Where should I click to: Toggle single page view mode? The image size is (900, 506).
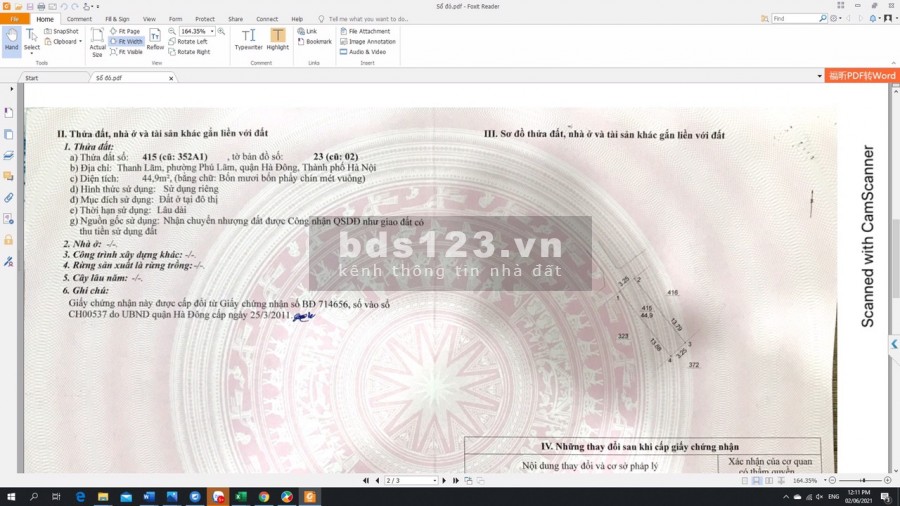(744, 481)
